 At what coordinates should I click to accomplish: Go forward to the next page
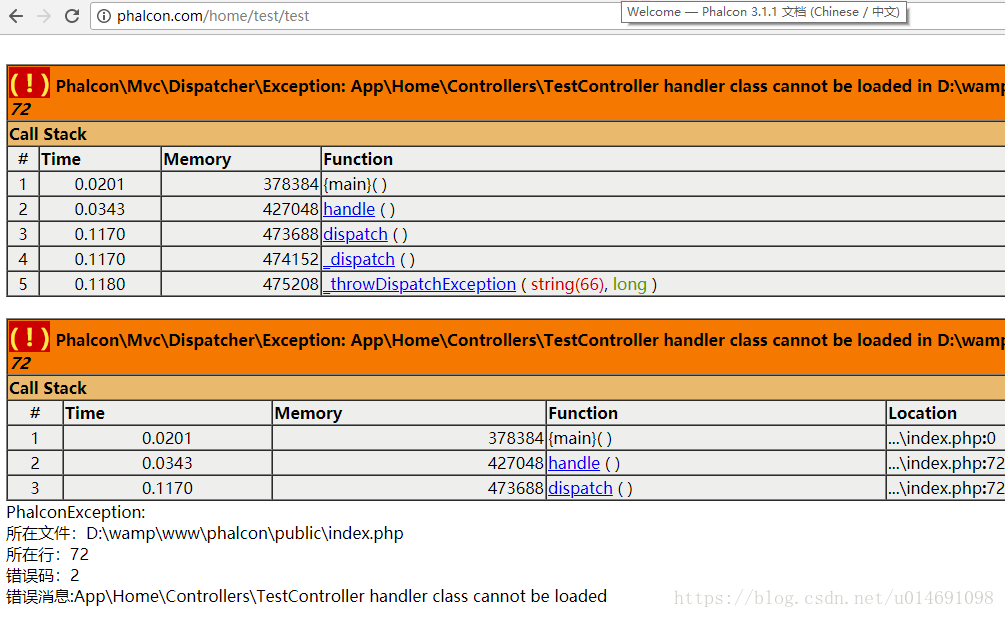(44, 16)
